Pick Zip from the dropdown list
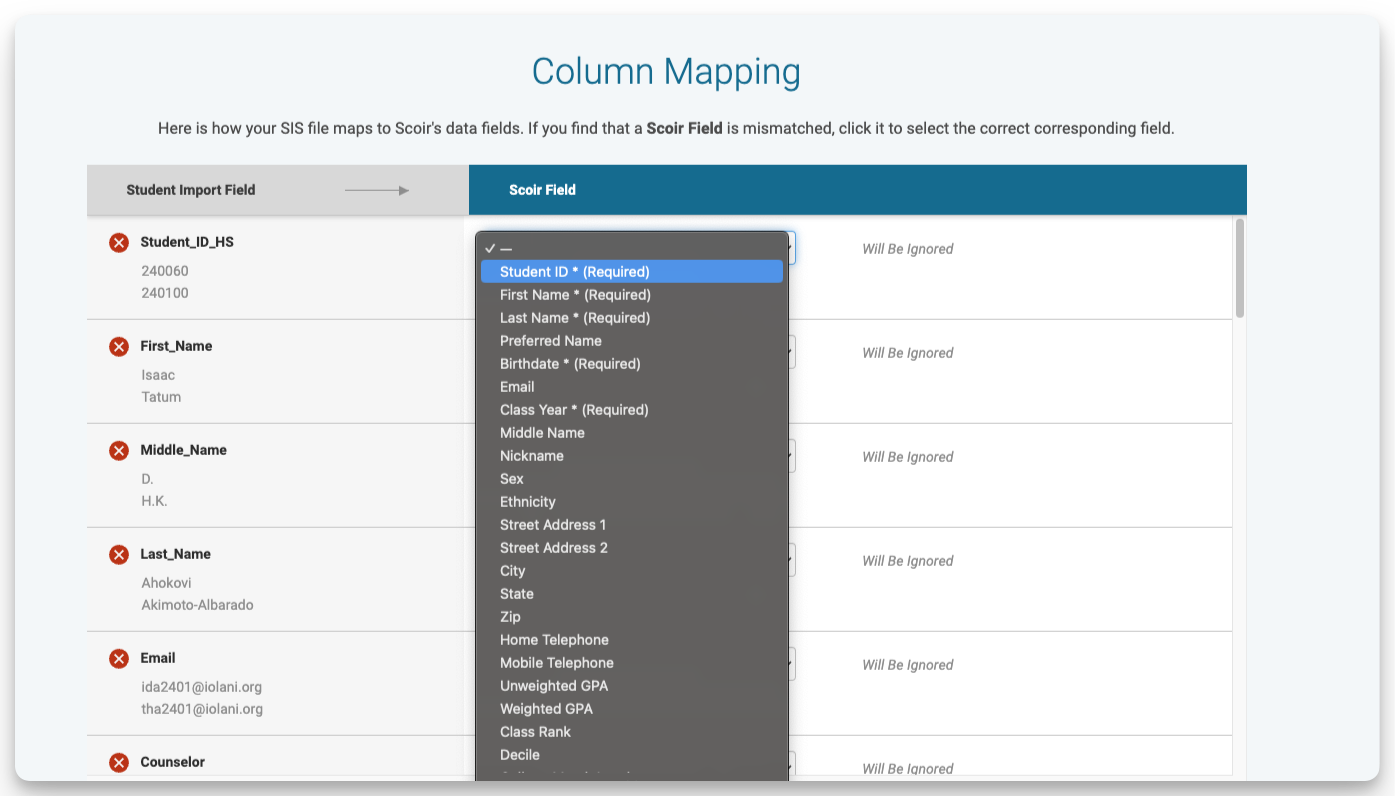The height and width of the screenshot is (796, 1395). 632,616
